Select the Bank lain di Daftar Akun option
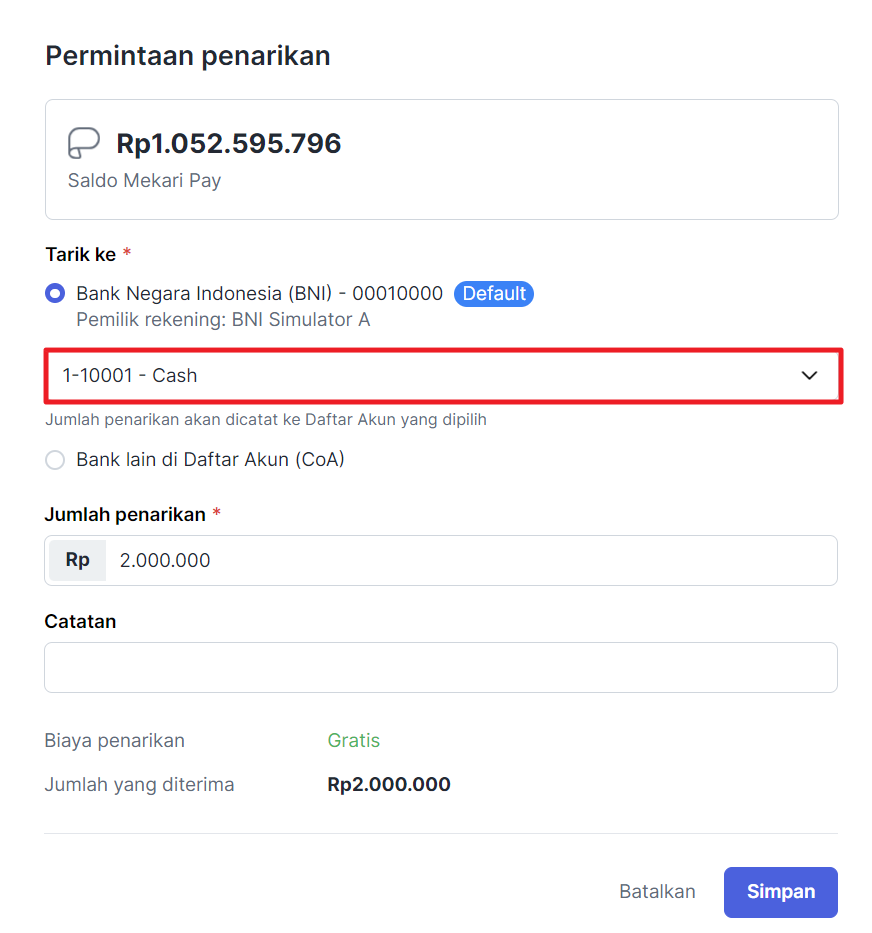 pyautogui.click(x=56, y=460)
